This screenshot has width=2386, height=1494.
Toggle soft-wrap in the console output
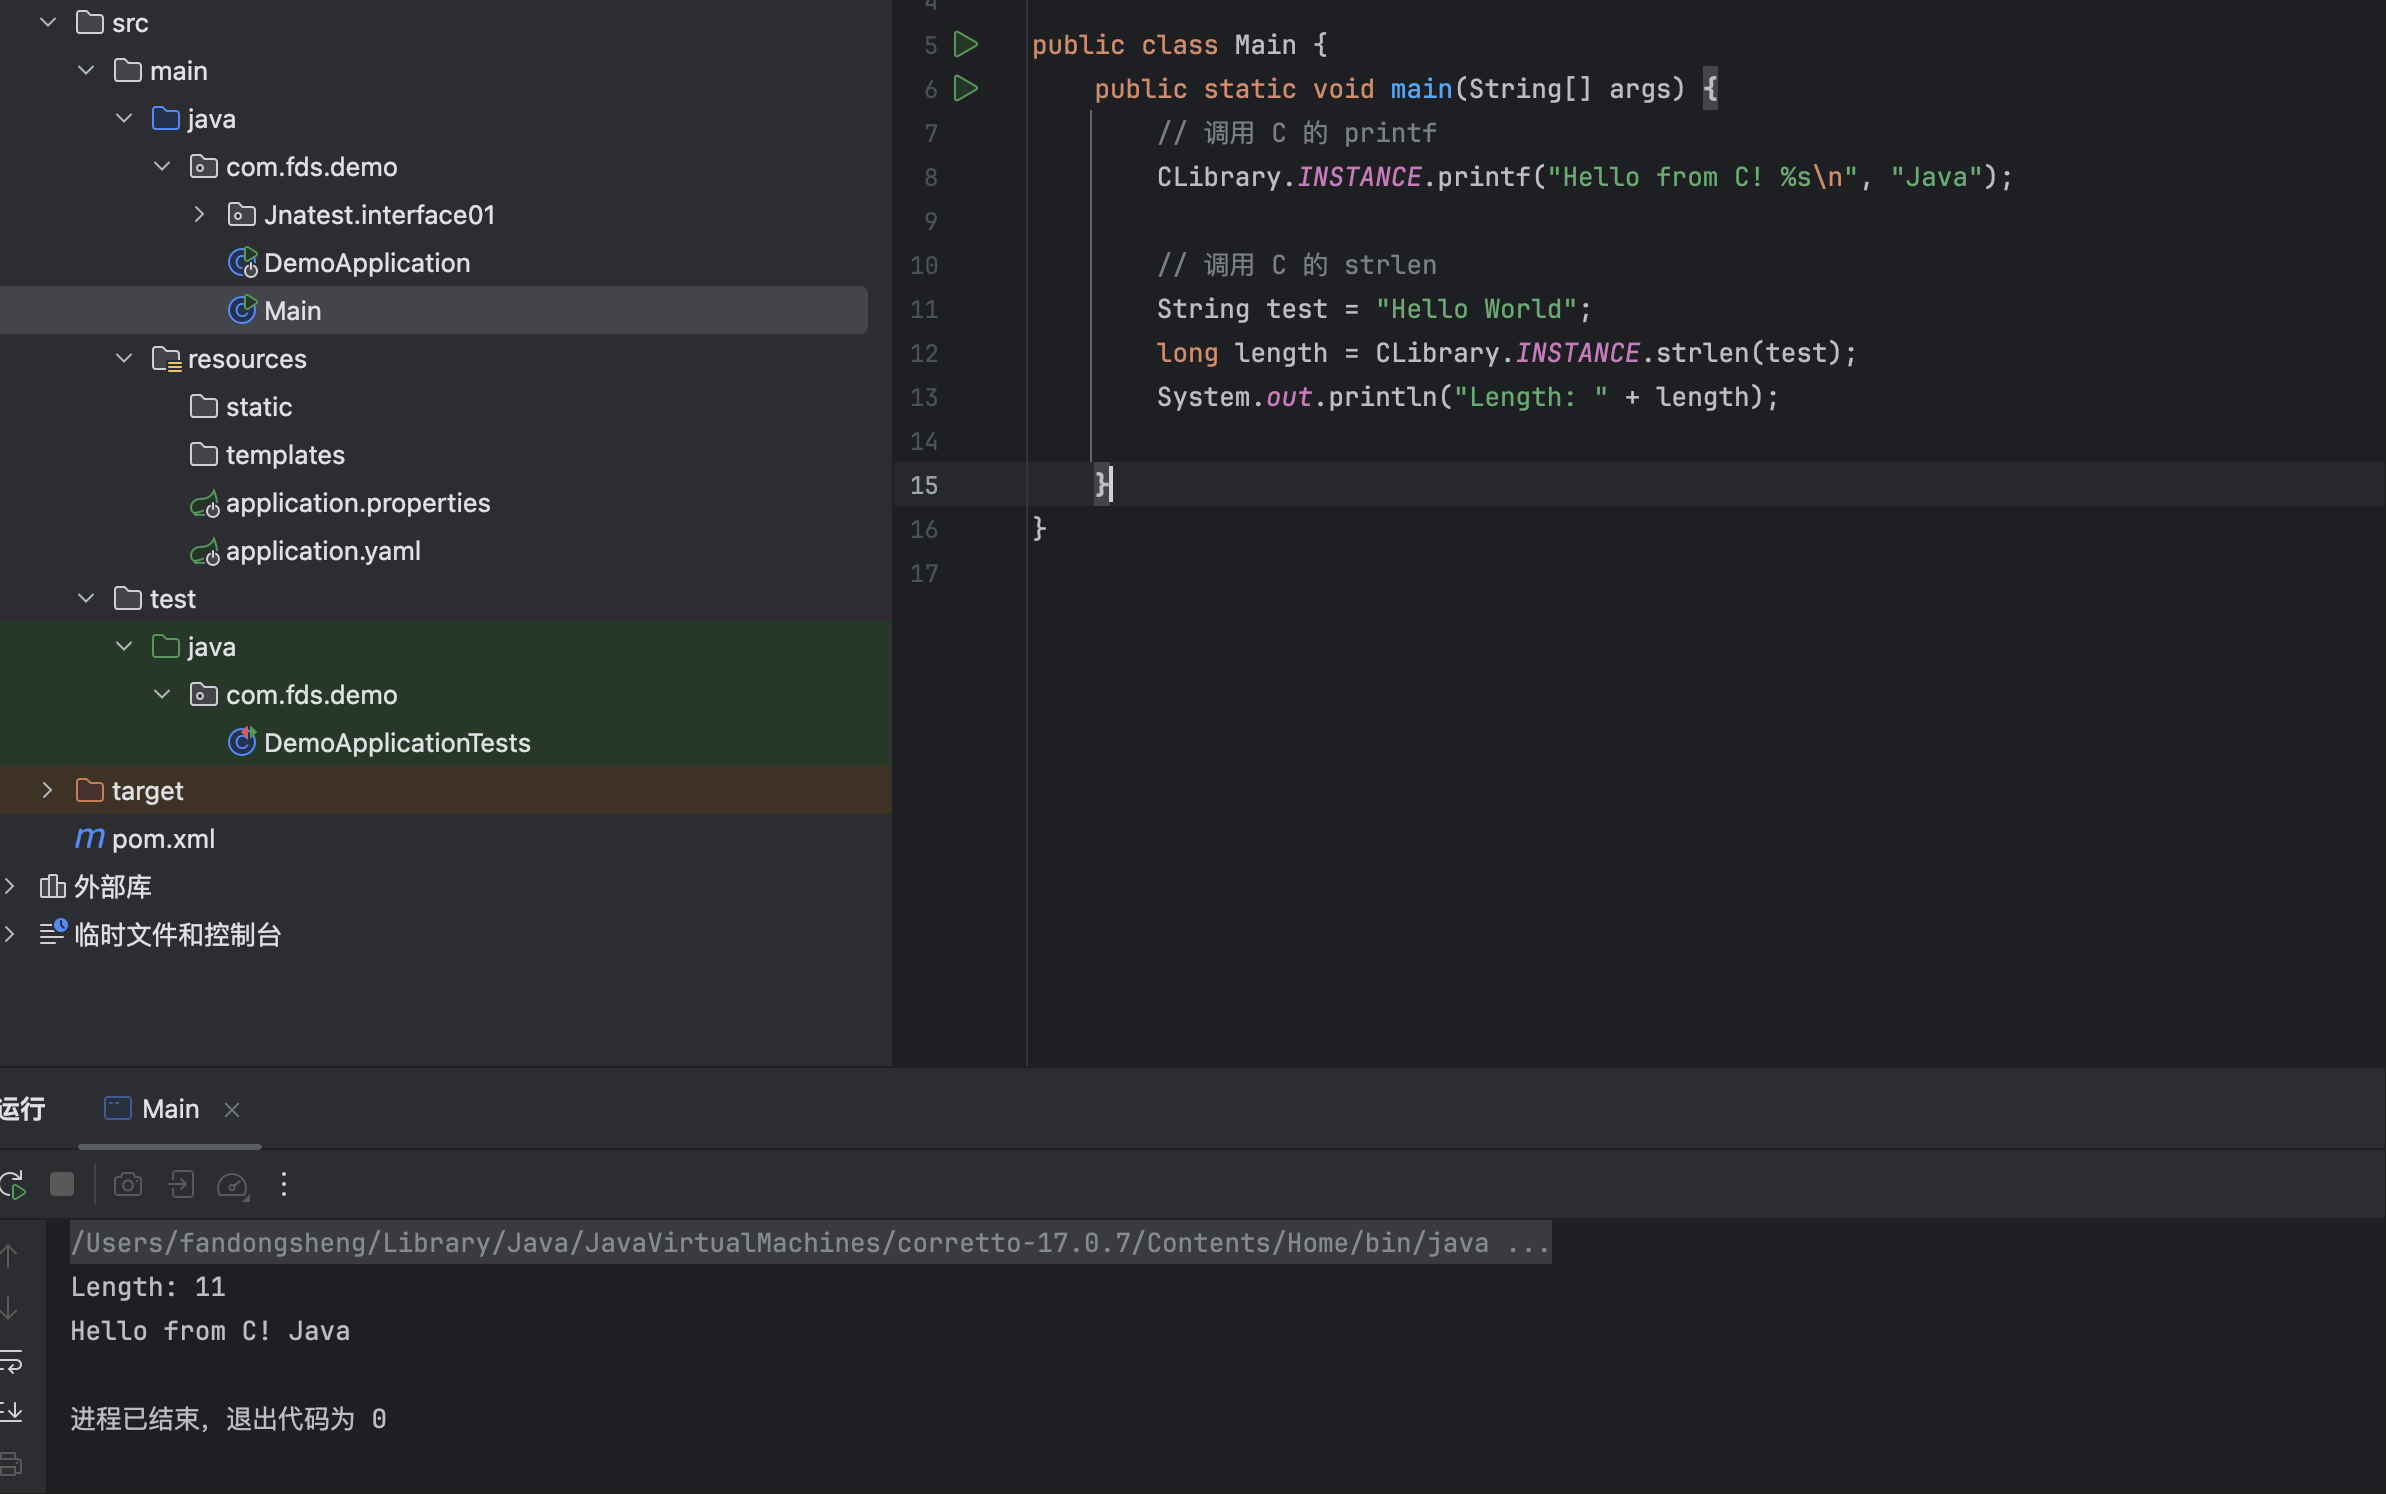click(12, 1361)
